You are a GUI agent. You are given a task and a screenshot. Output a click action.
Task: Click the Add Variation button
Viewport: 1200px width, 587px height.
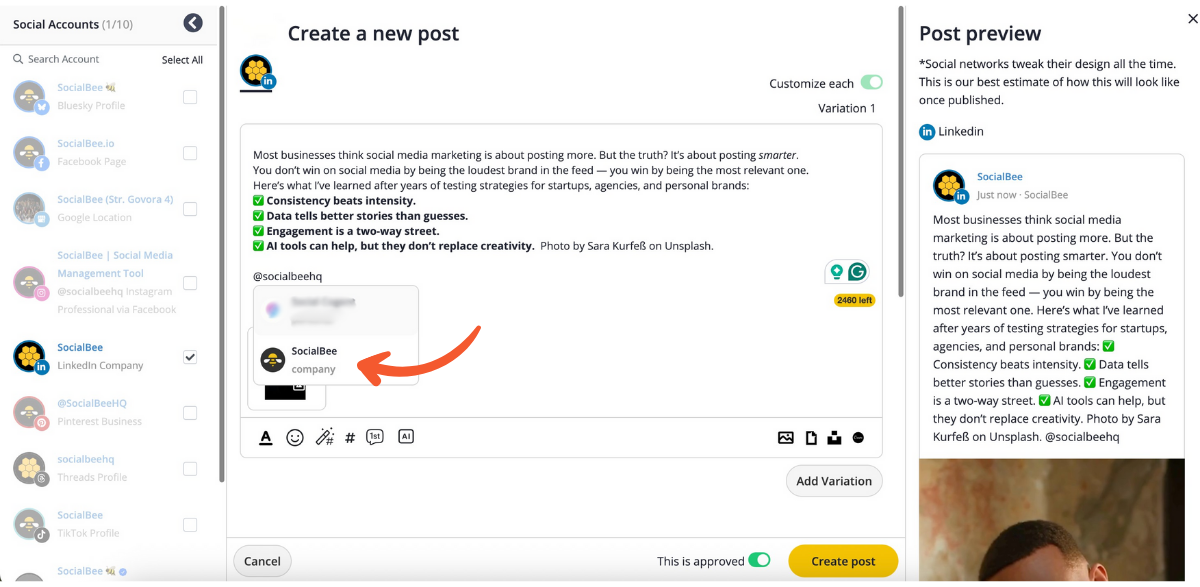[x=834, y=481]
